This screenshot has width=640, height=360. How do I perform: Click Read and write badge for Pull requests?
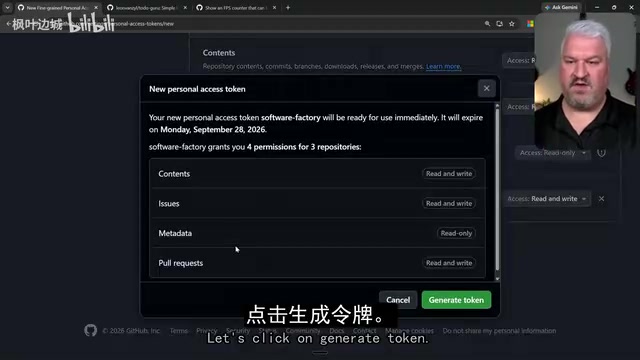click(449, 263)
